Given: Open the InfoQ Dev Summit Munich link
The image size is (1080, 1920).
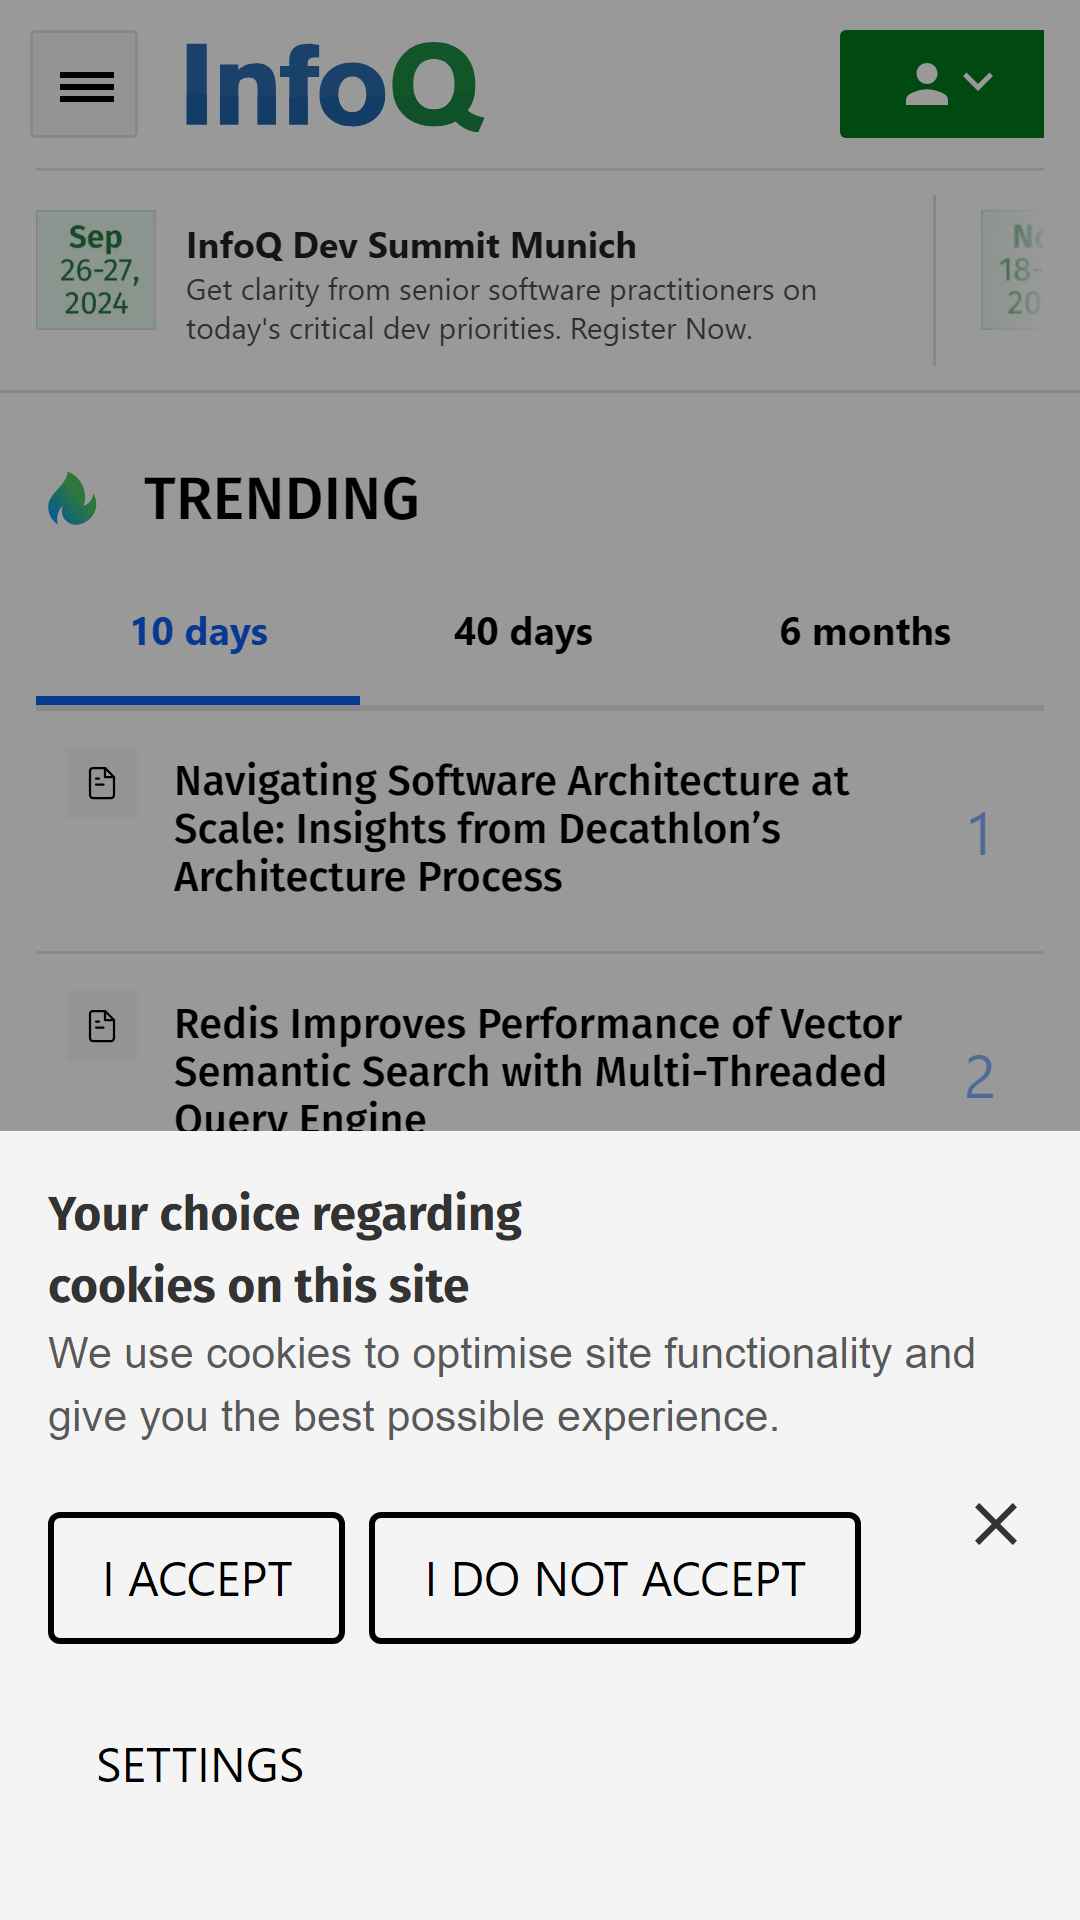Looking at the screenshot, I should [x=411, y=246].
